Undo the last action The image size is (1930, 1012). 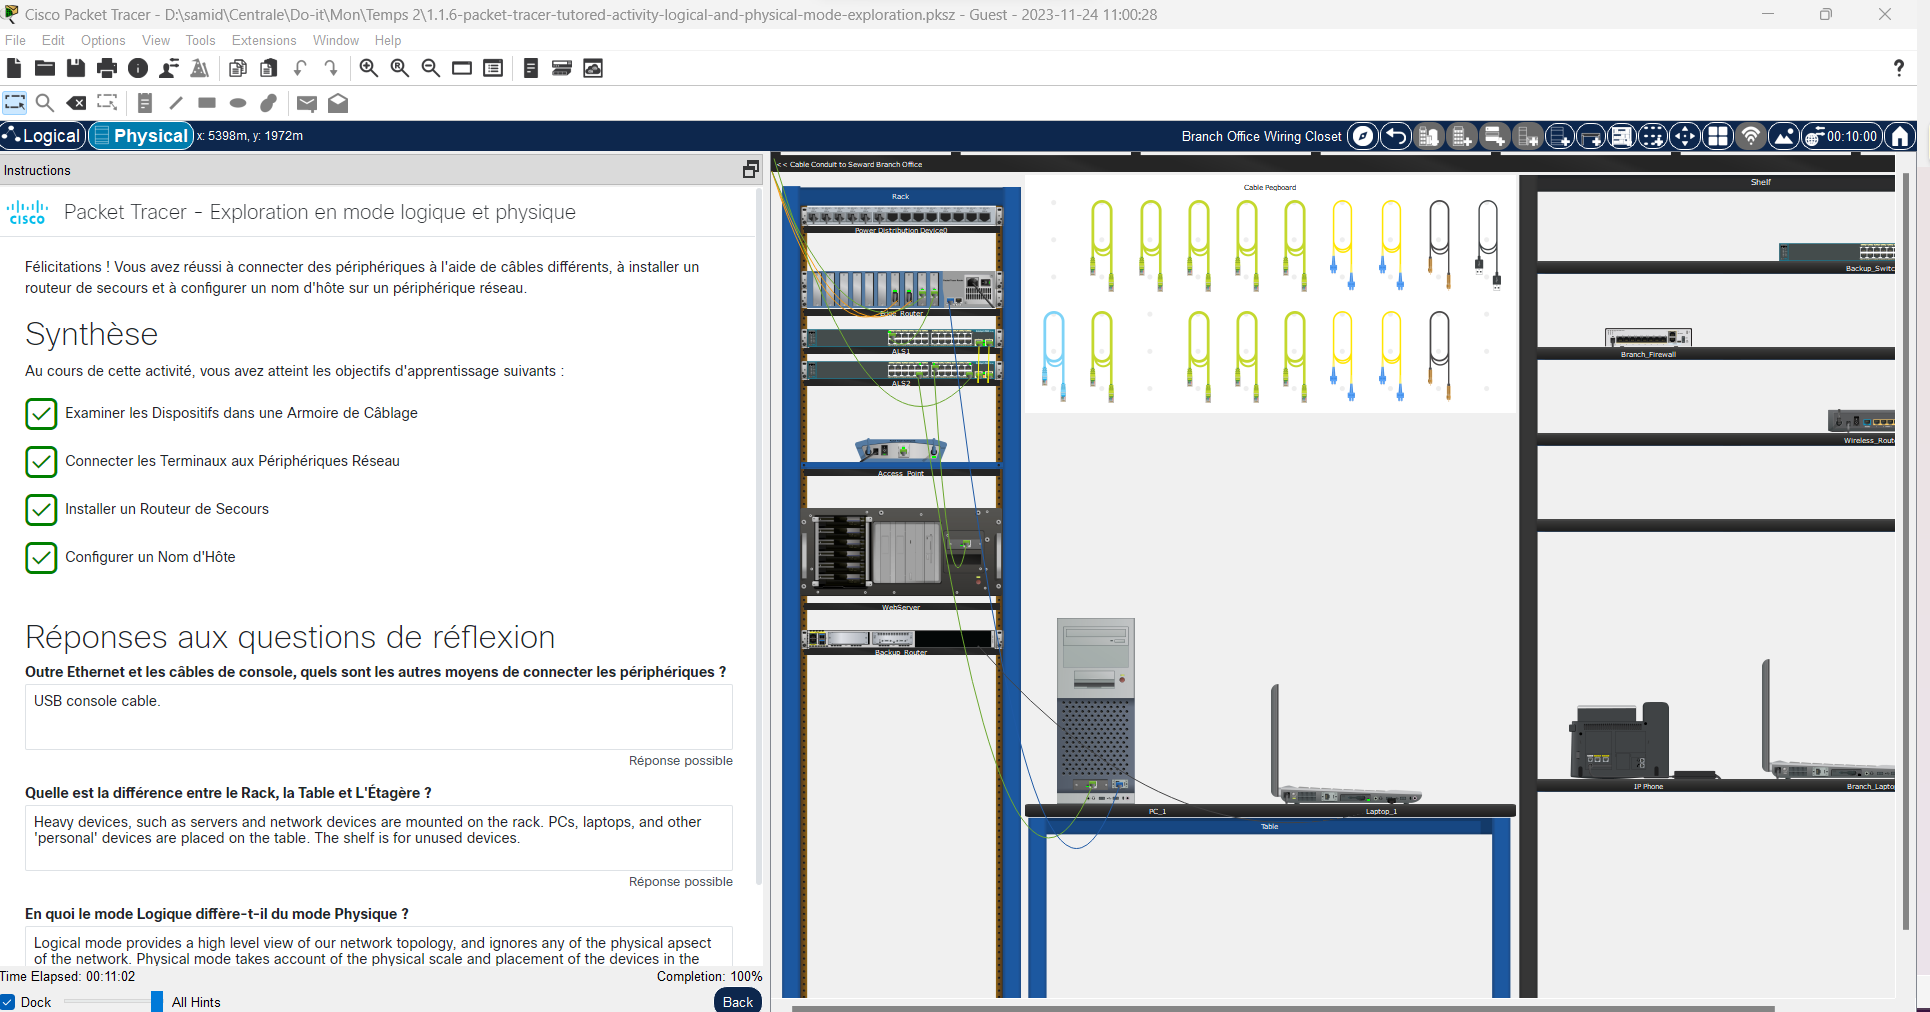[300, 68]
